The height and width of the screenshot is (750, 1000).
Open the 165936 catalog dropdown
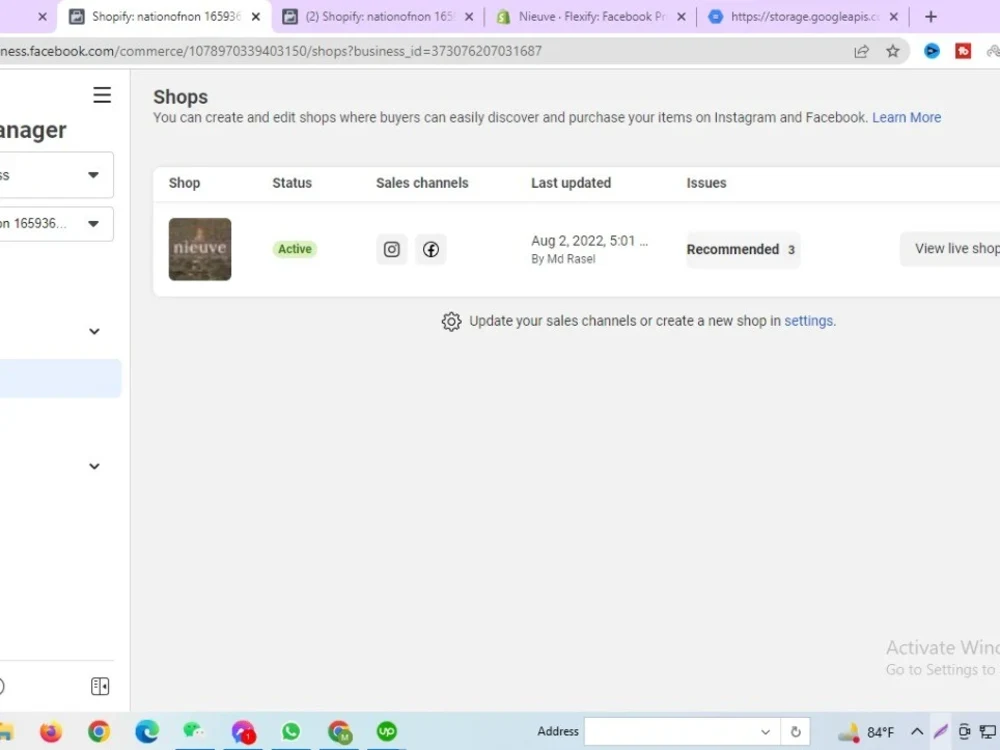click(57, 224)
